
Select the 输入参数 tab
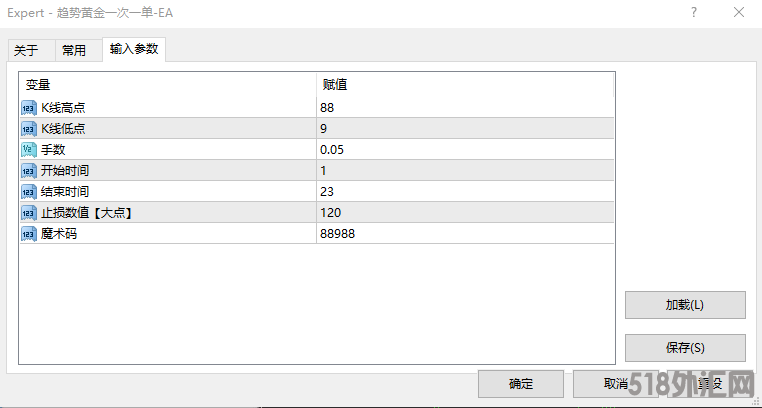(x=134, y=49)
